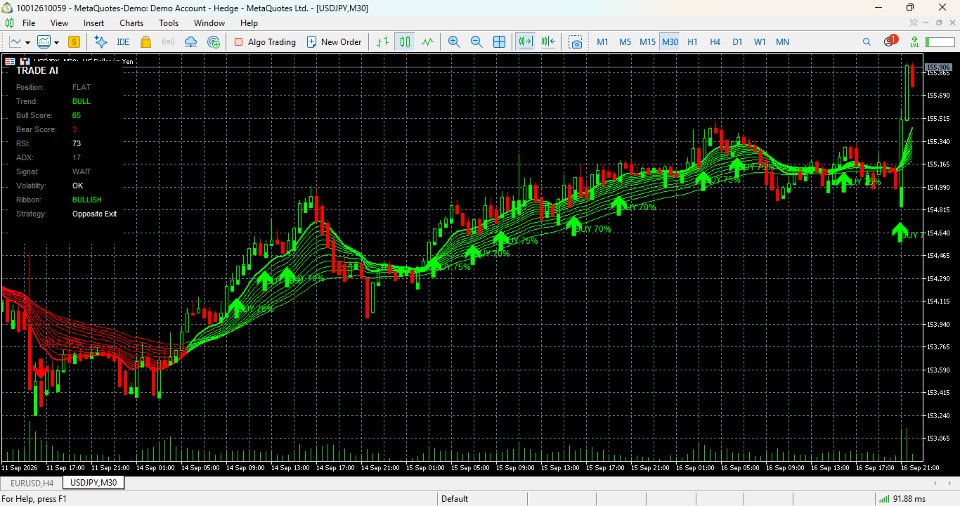Zoom in on the chart

click(454, 42)
